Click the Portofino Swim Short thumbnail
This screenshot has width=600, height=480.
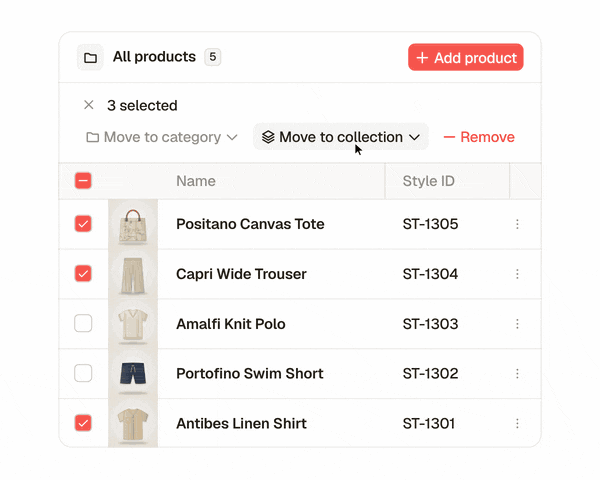point(133,374)
